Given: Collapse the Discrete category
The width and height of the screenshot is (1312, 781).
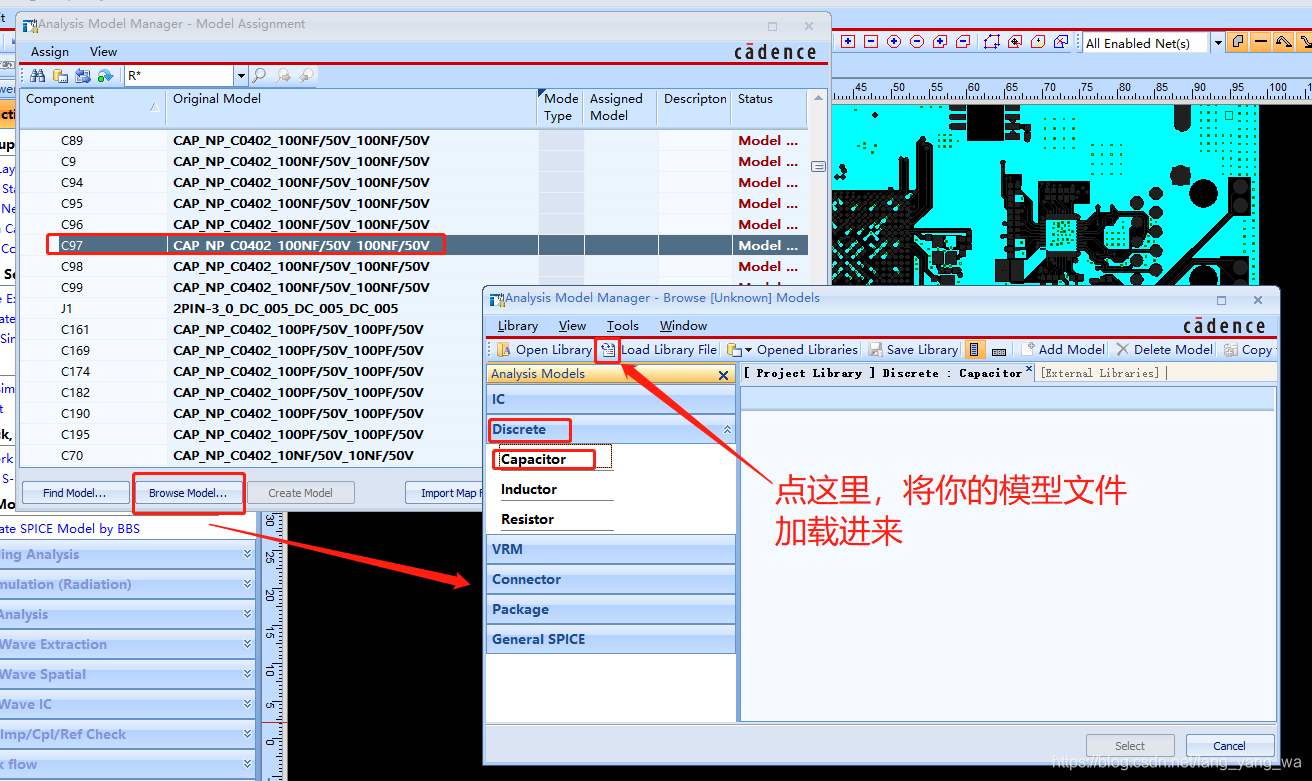Looking at the screenshot, I should 611,430.
